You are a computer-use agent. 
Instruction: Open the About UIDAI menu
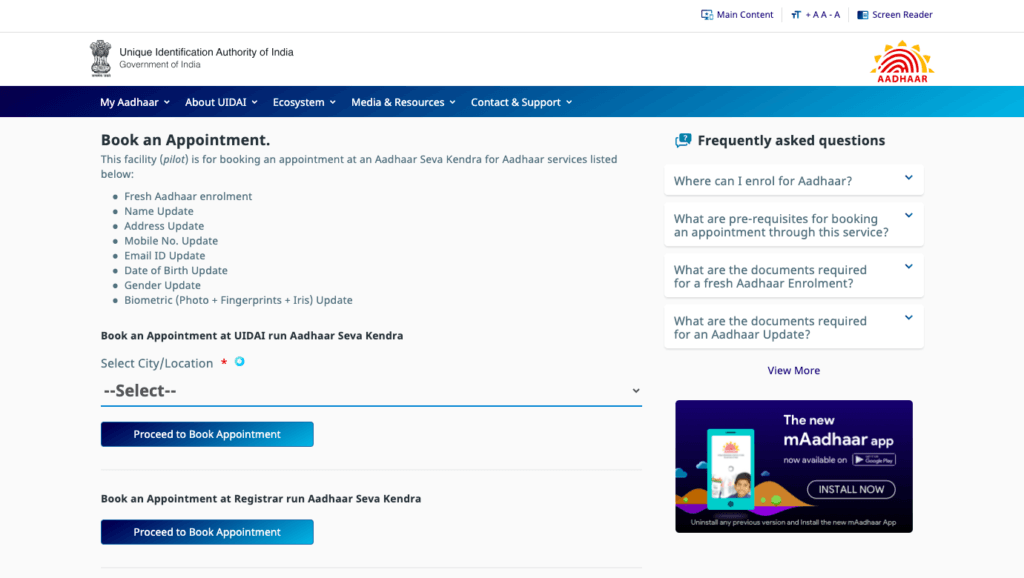point(221,102)
